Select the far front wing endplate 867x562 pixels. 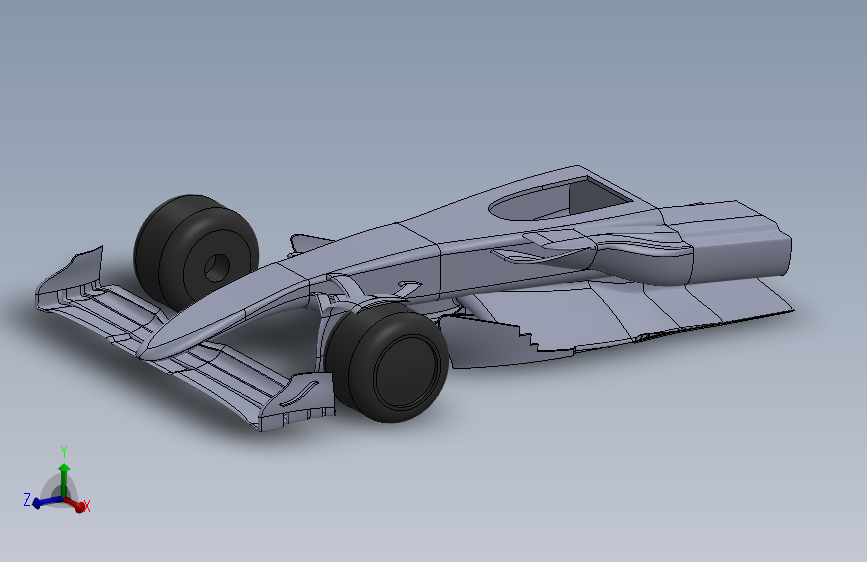click(69, 277)
